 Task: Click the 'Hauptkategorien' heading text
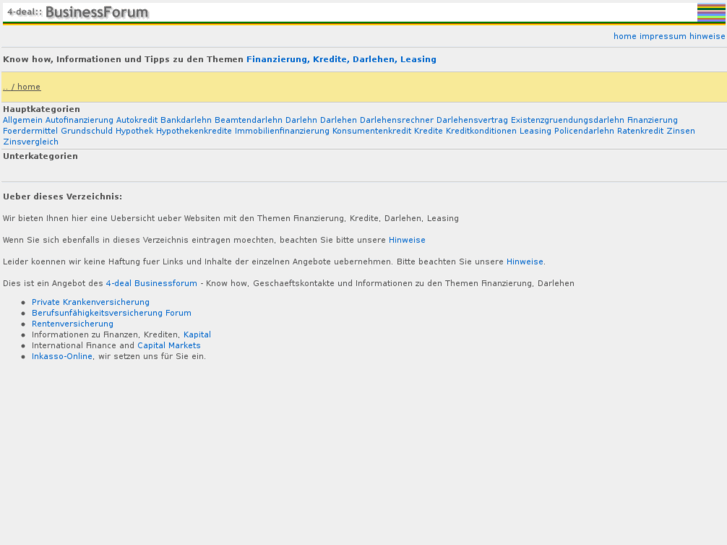(x=41, y=109)
